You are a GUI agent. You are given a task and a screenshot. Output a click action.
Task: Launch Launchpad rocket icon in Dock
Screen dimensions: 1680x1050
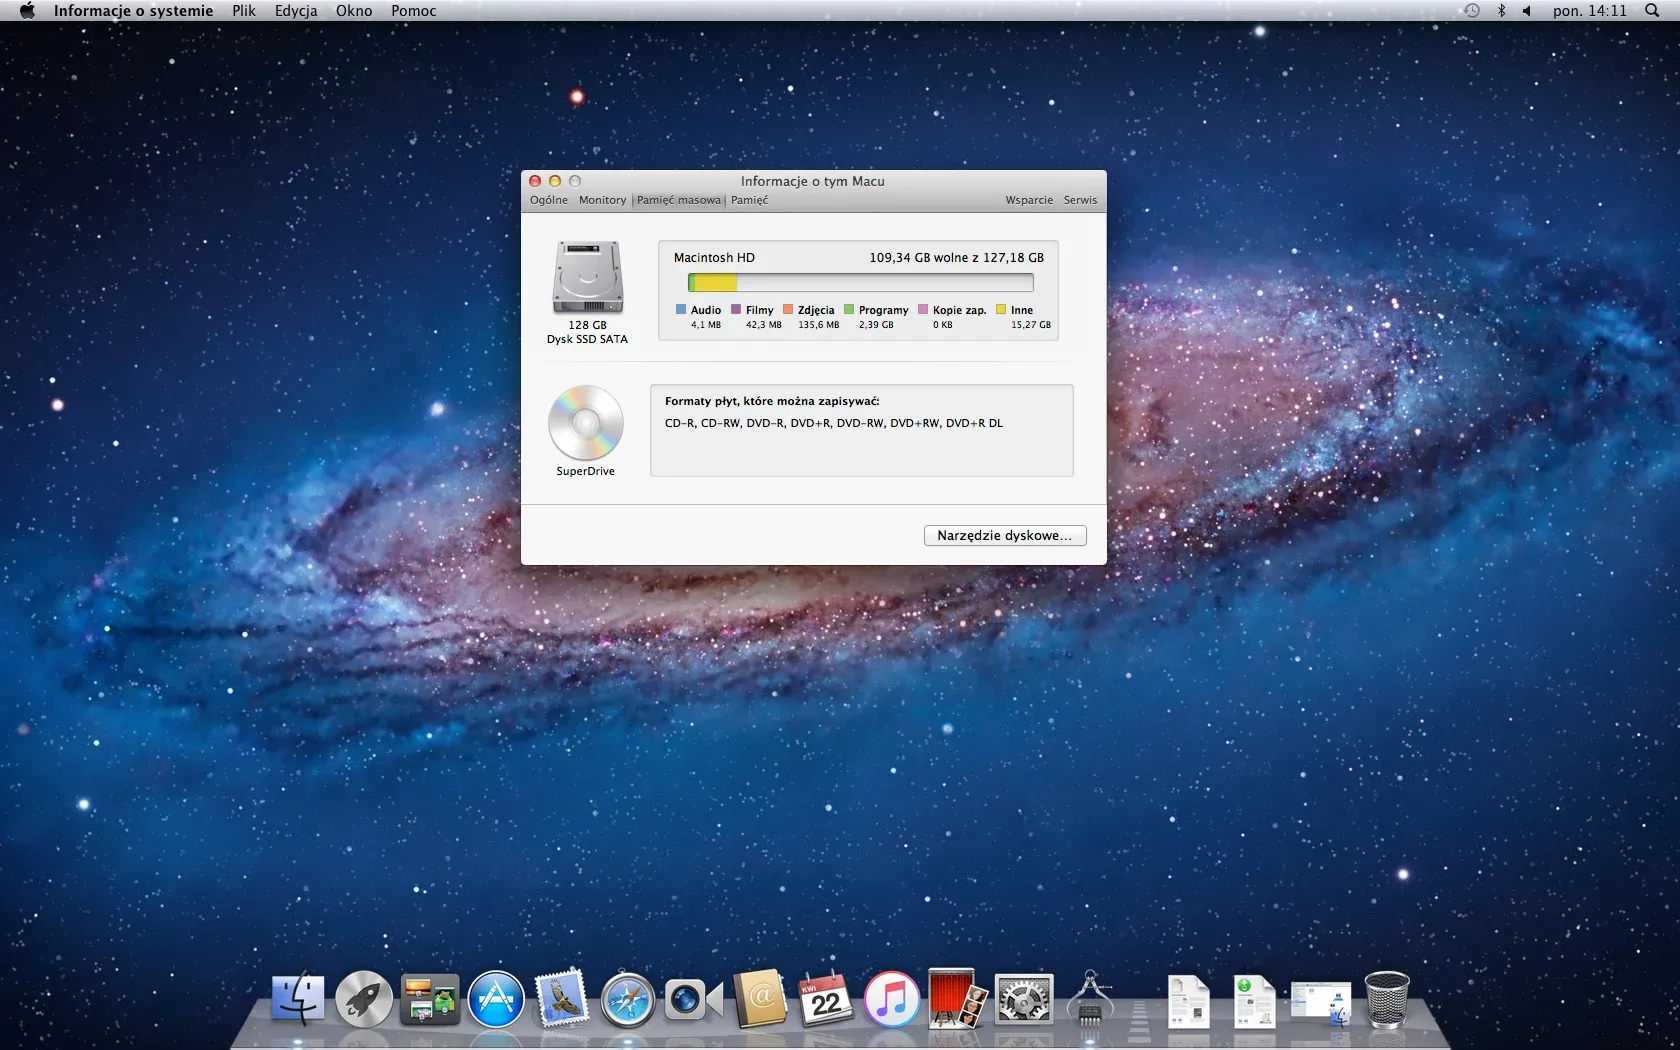364,1000
